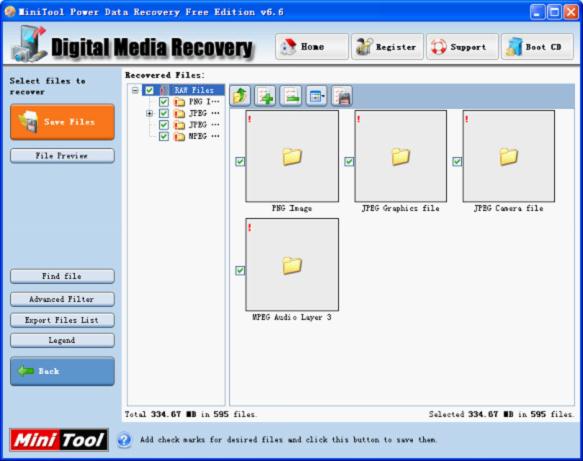The width and height of the screenshot is (583, 461).
Task: Go Back using the blue arrow button
Action: tap(62, 371)
